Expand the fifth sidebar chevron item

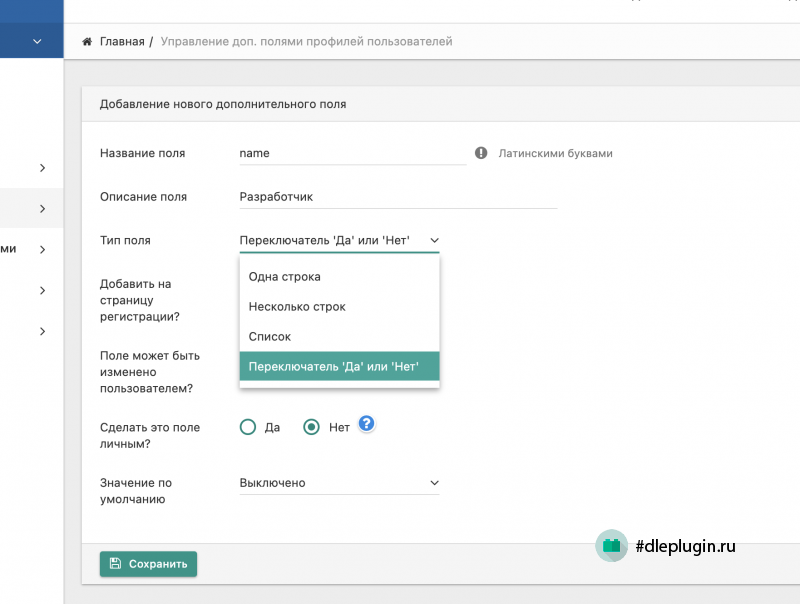pyautogui.click(x=42, y=331)
